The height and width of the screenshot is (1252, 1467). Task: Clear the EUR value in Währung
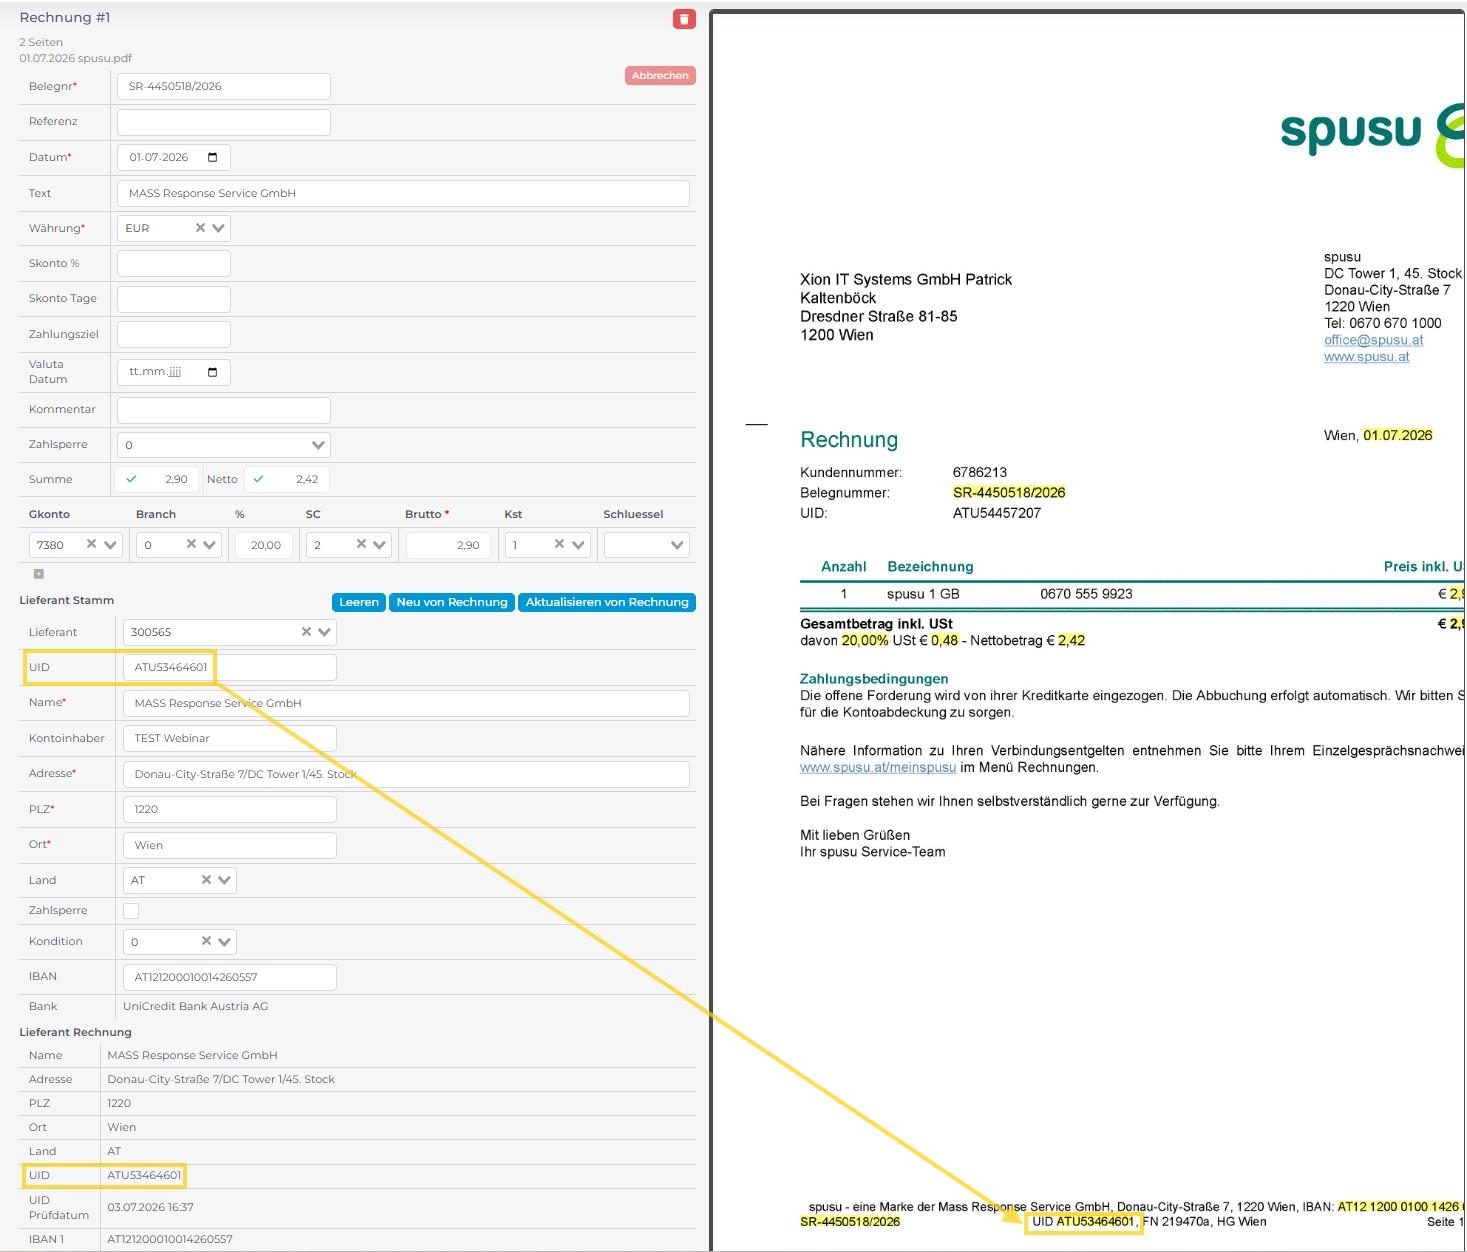200,228
